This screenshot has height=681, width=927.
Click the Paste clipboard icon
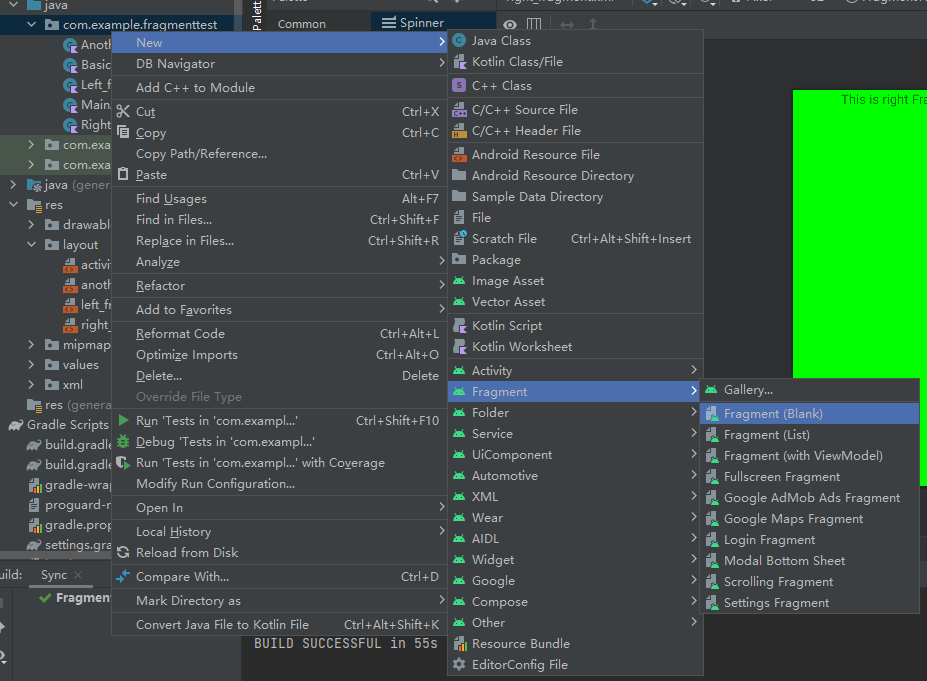coord(123,174)
